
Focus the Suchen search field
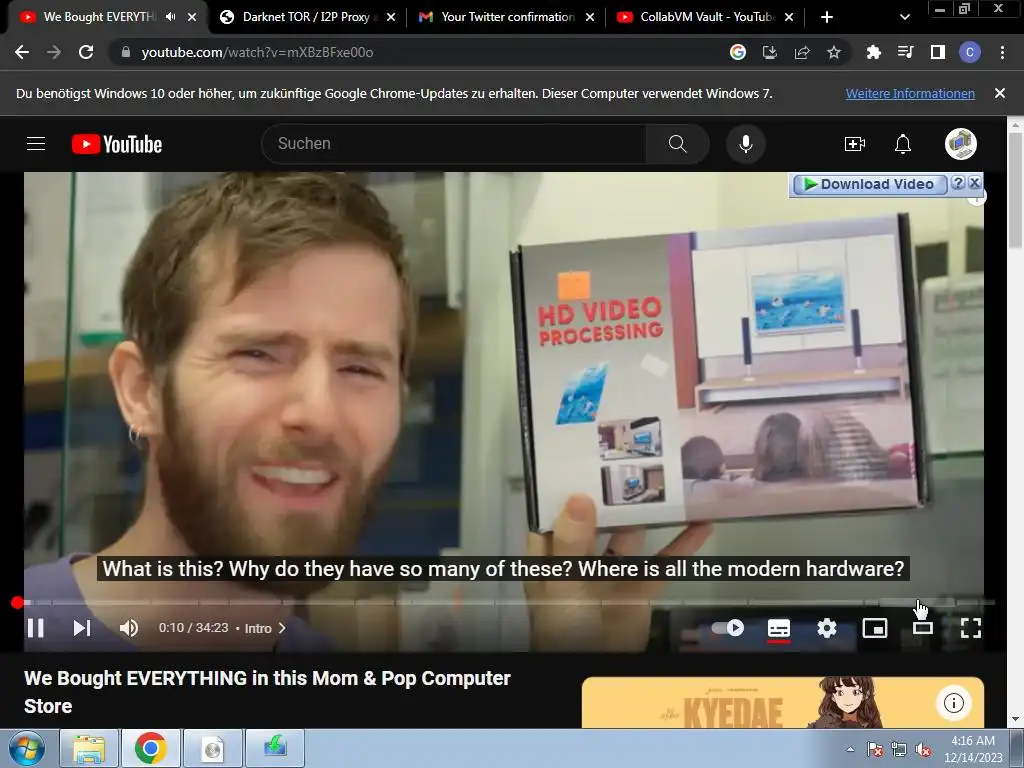coord(454,144)
